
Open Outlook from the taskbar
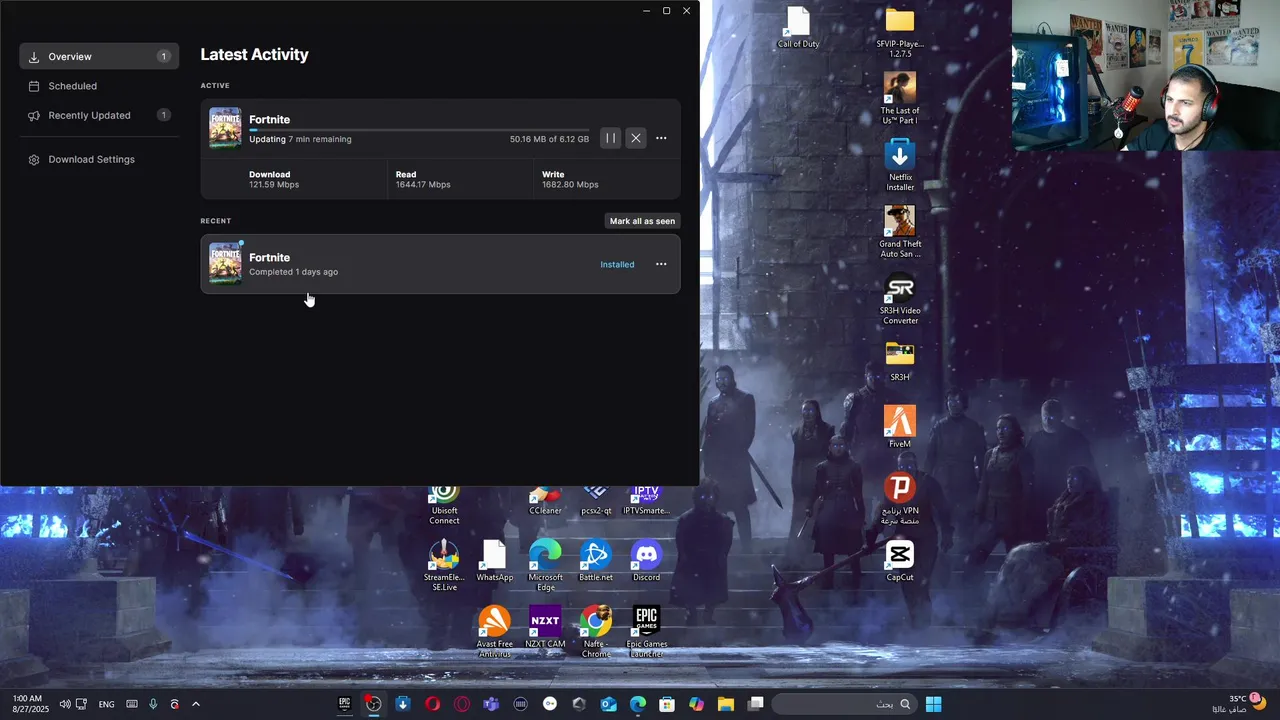click(608, 704)
